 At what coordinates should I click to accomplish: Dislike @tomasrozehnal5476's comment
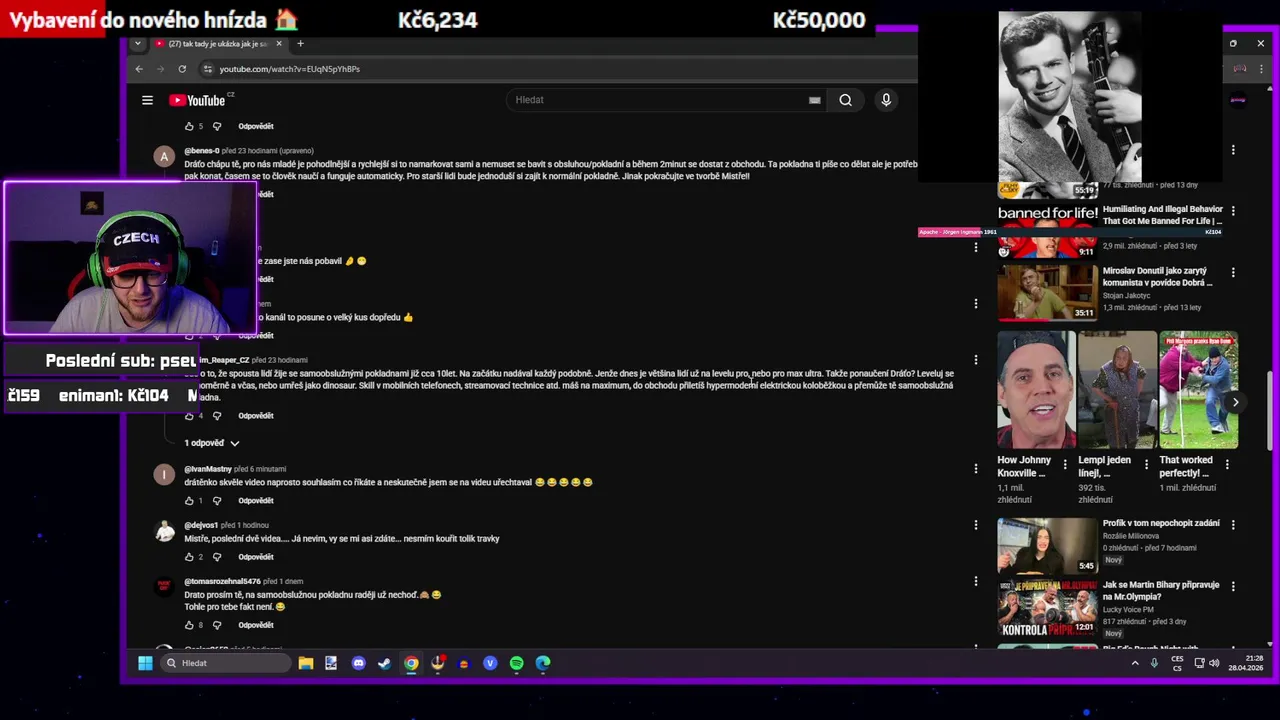tap(217, 625)
